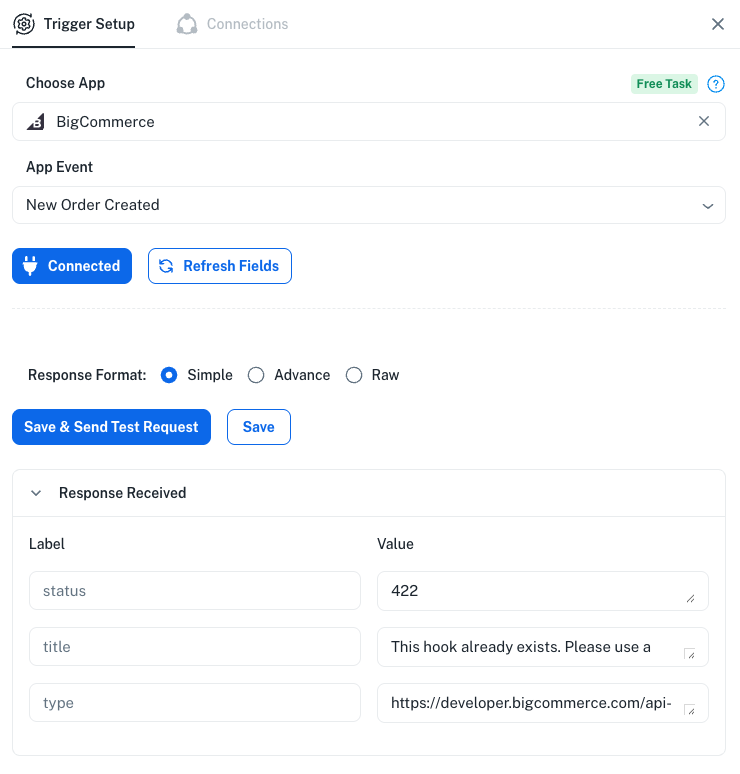Click the plug icon on Connected
Image resolution: width=740 pixels, height=774 pixels.
tap(30, 266)
